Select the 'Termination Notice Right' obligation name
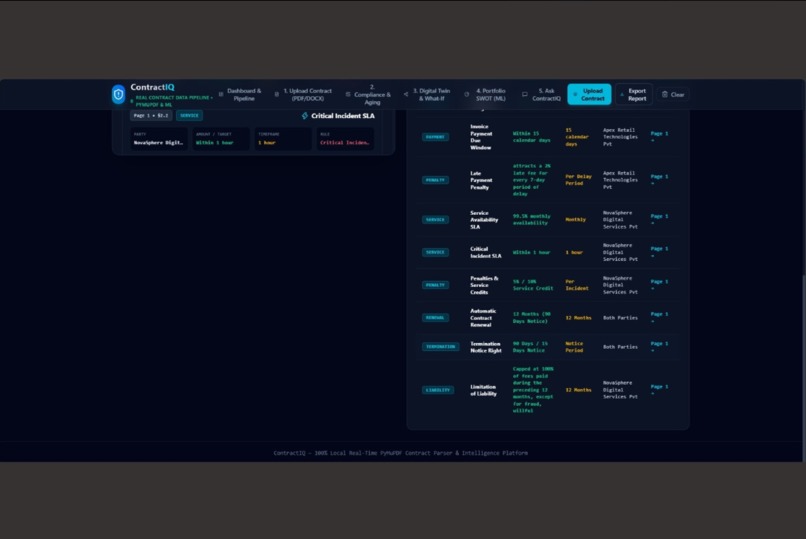 (x=486, y=347)
